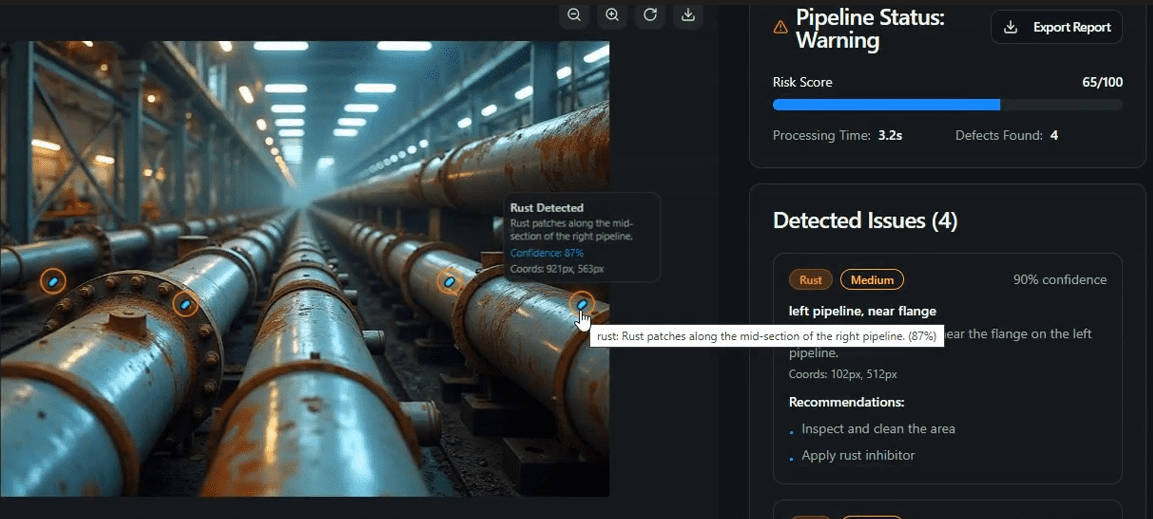
Task: Click the defect marker under the cursor
Action: pos(581,303)
